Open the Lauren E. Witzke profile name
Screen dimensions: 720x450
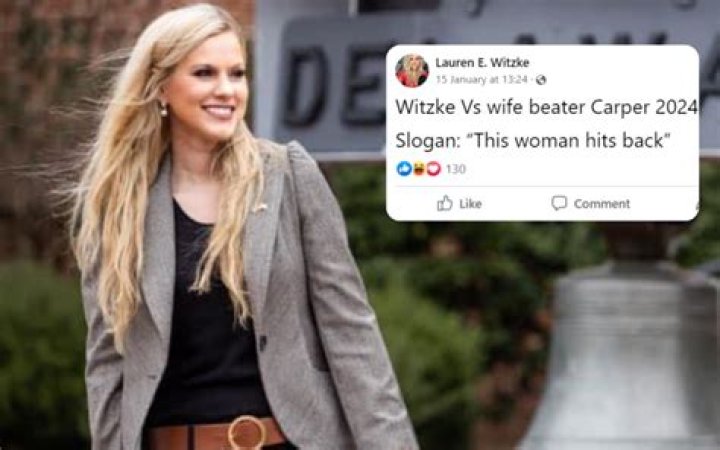[482, 62]
